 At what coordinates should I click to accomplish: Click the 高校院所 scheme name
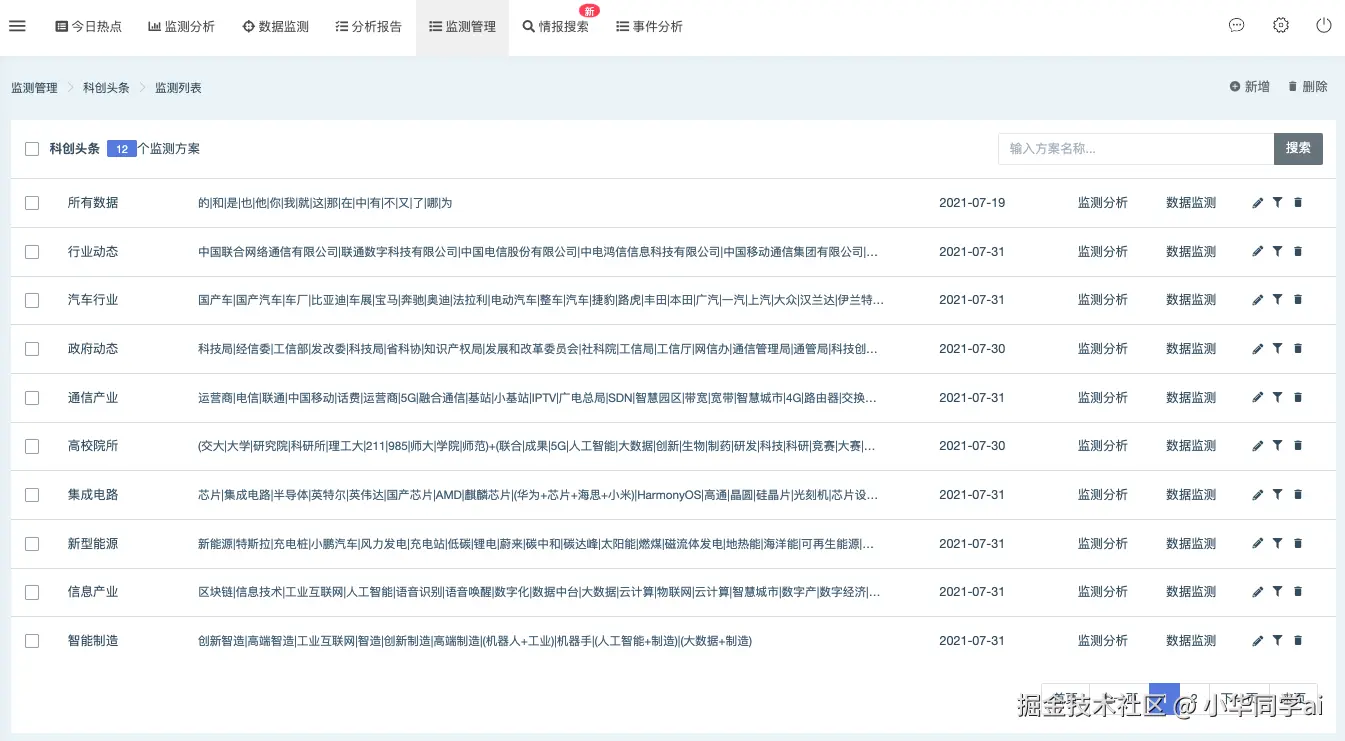coord(93,446)
